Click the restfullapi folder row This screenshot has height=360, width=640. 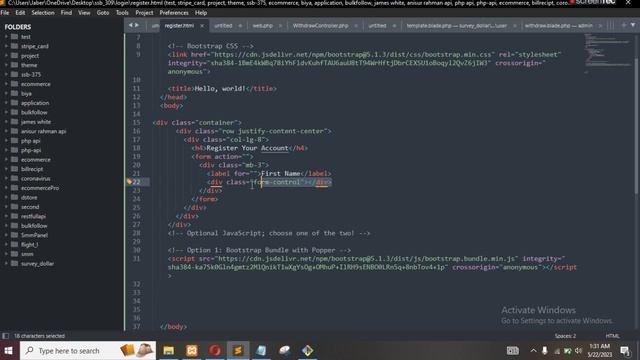tap(61, 216)
